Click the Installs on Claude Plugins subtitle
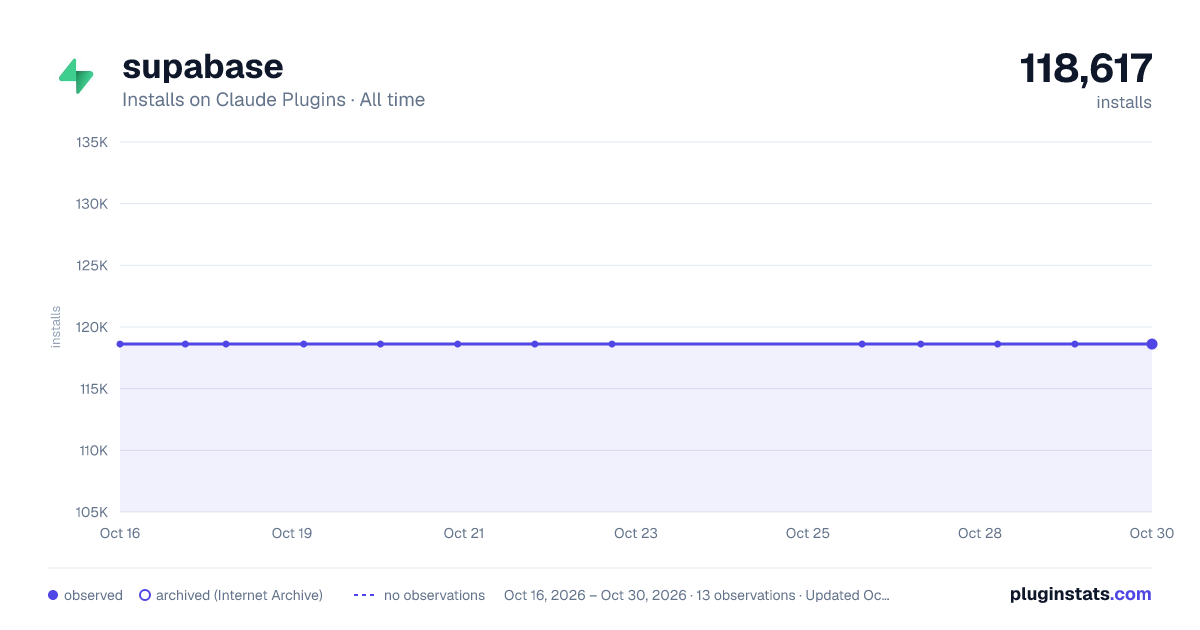The width and height of the screenshot is (1200, 630). [273, 100]
